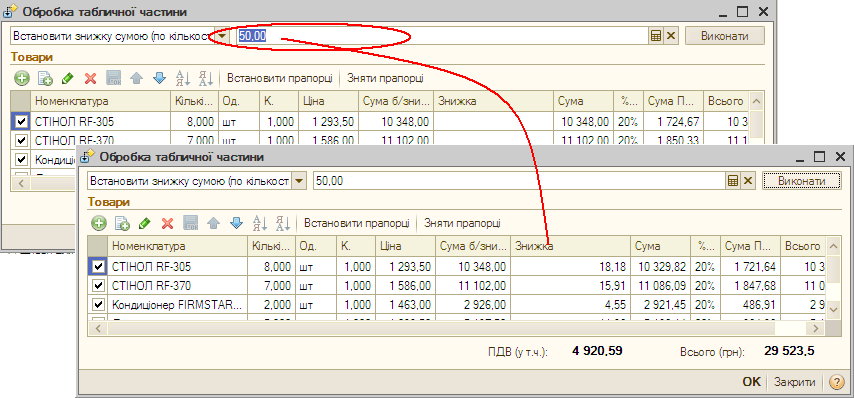Click Номенклатура column header in front window
854x398 pixels.
(178, 247)
